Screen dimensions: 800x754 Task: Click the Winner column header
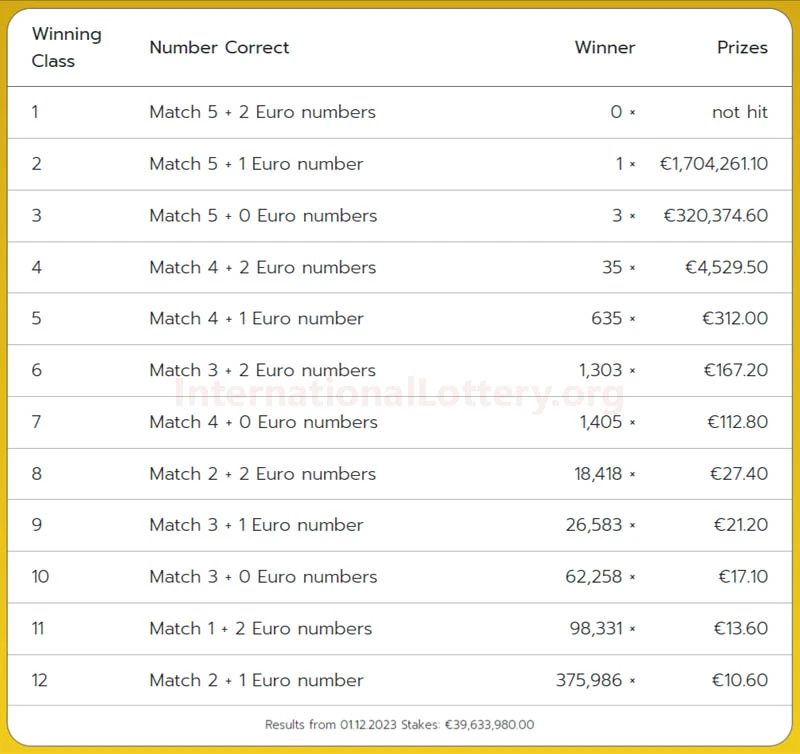tap(605, 47)
